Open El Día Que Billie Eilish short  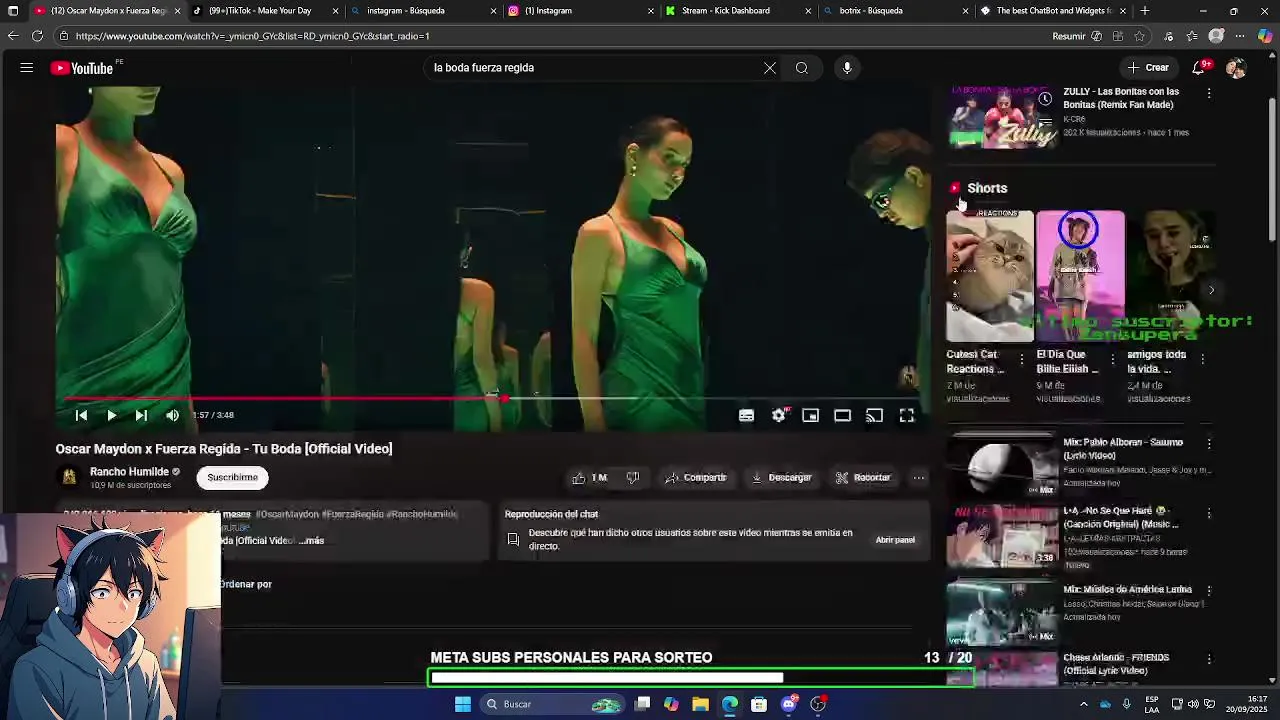tap(1080, 276)
